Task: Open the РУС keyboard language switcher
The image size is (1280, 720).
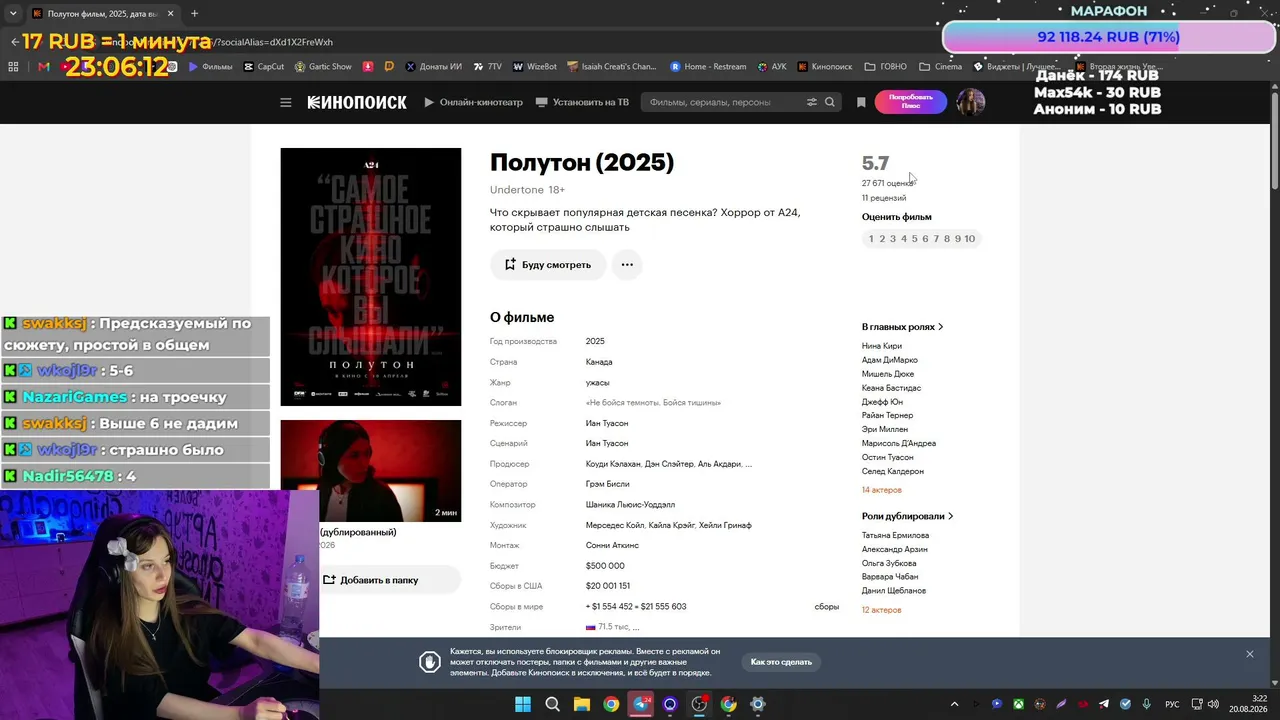Action: [1172, 704]
